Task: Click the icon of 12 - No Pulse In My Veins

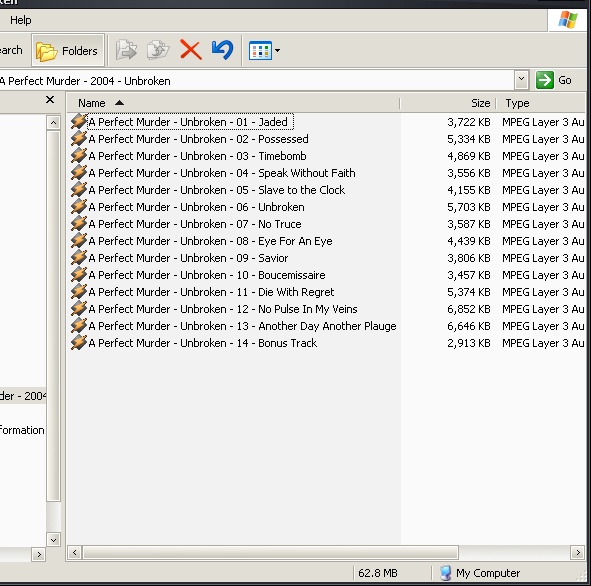Action: click(79, 309)
